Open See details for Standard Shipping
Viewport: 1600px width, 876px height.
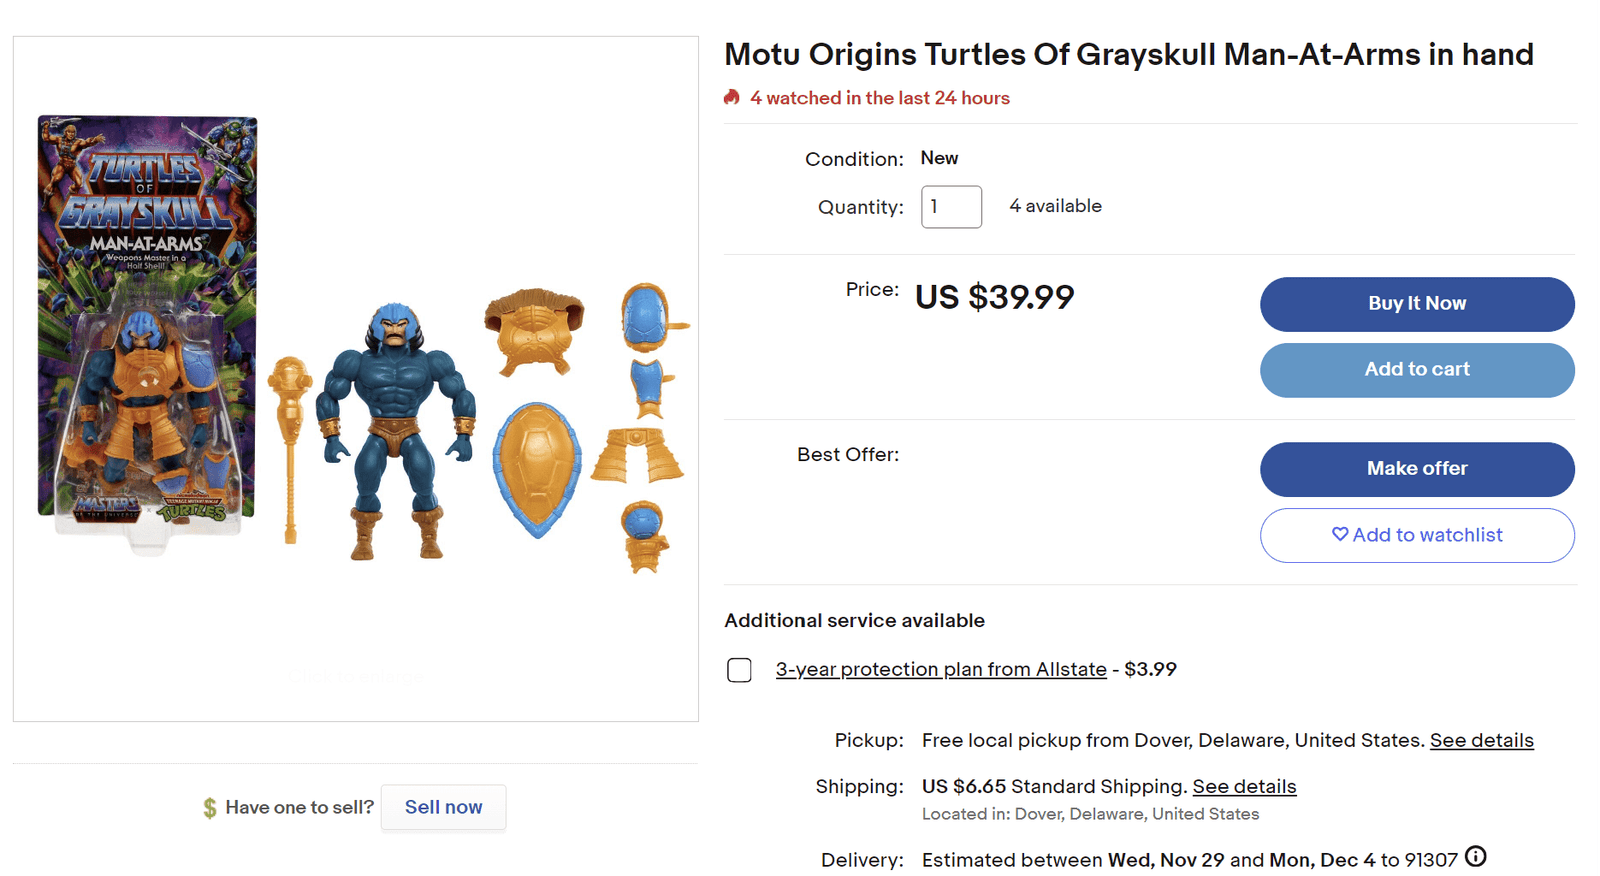click(1244, 786)
